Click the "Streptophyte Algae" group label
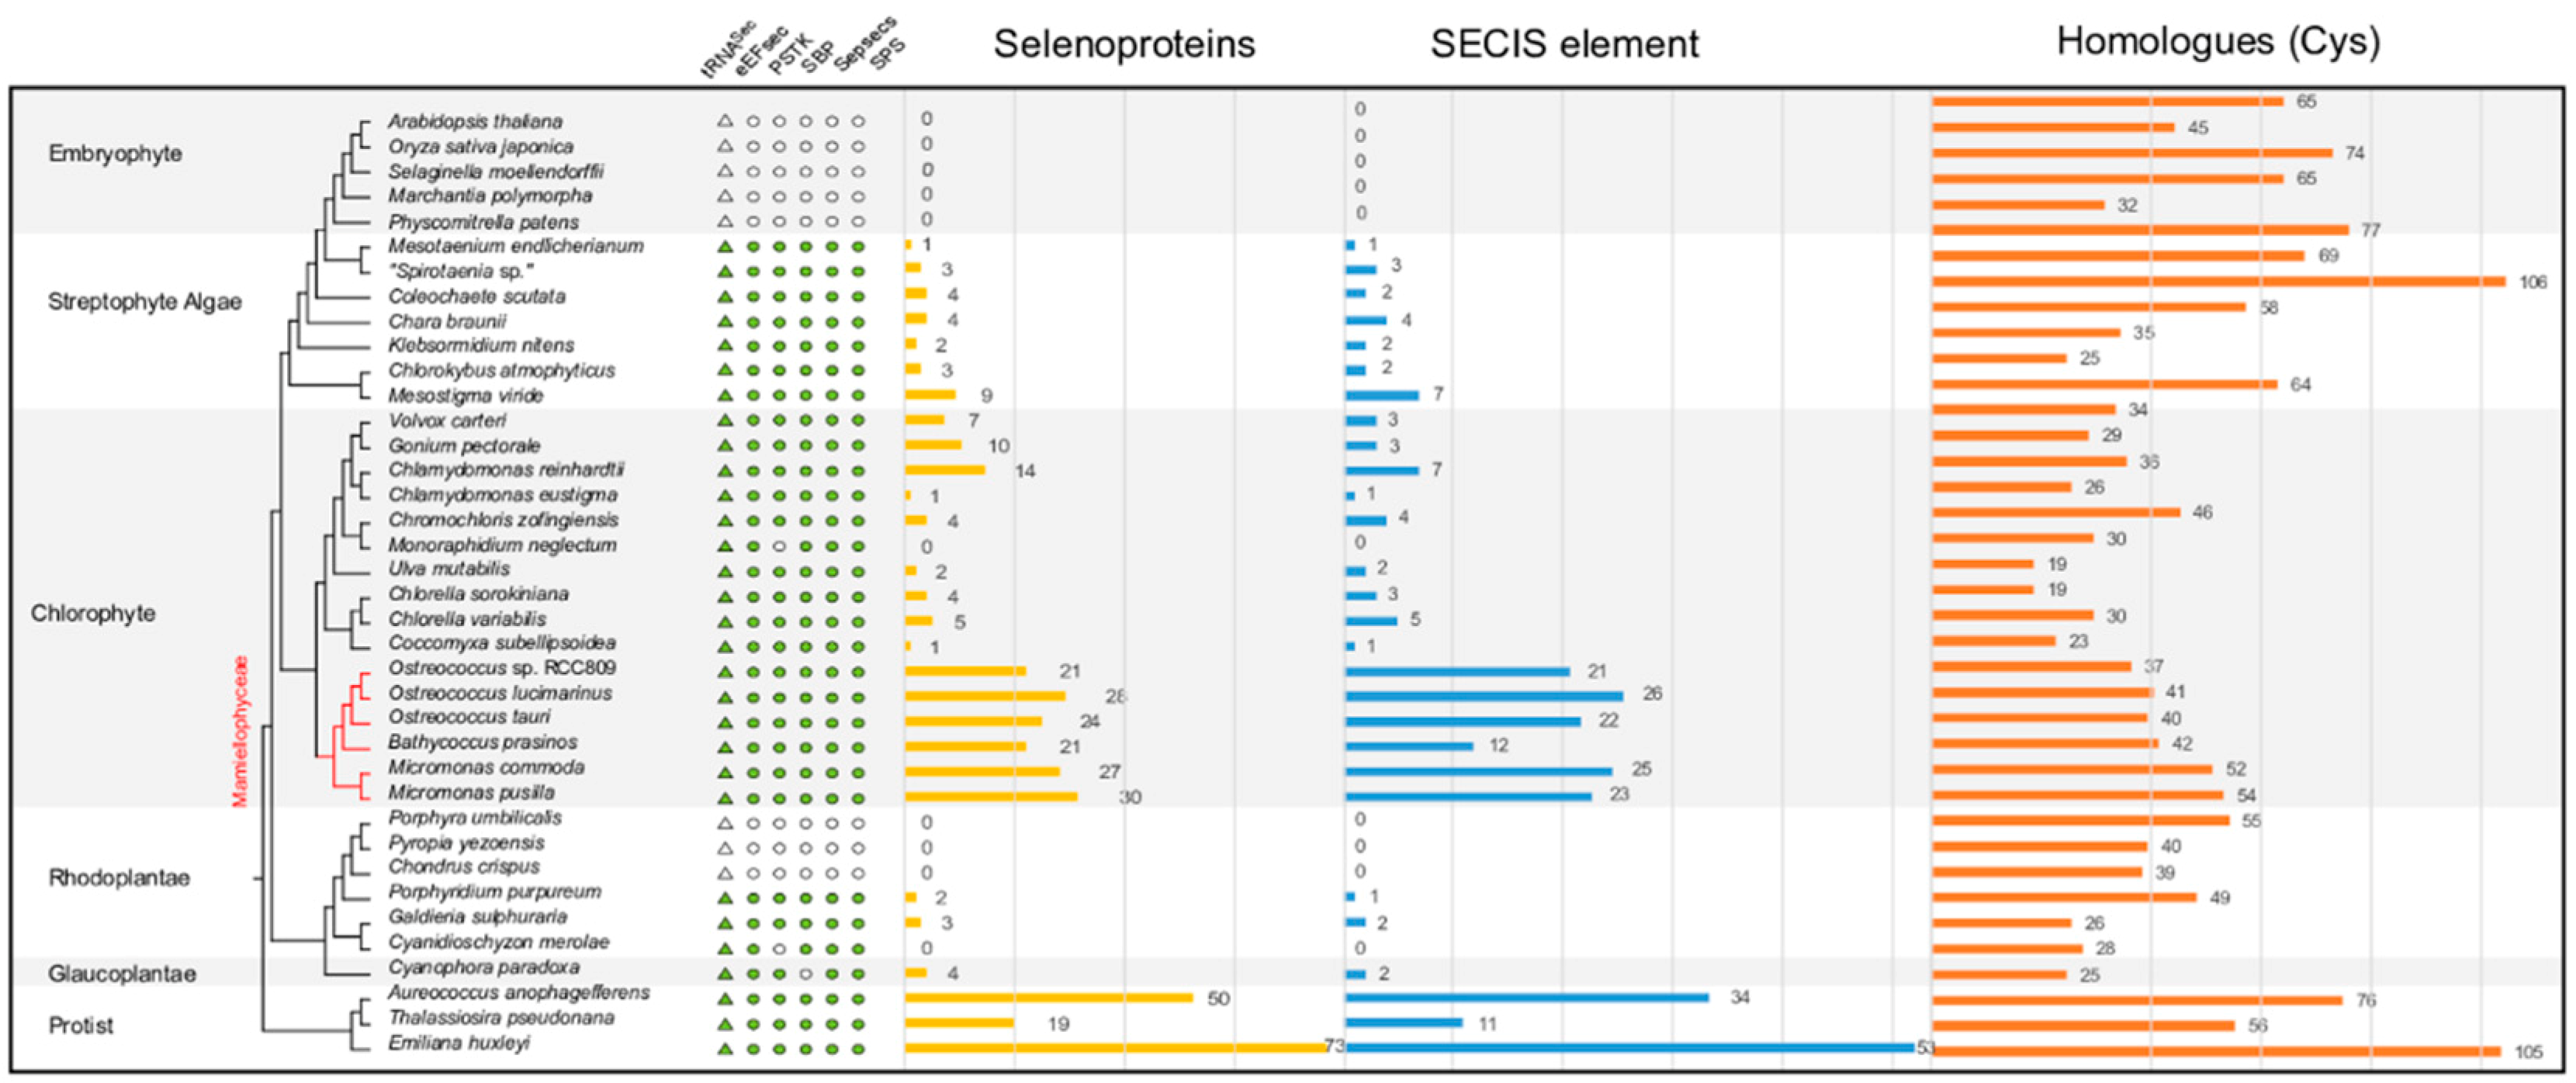Viewport: 2576px width, 1083px height. point(145,302)
